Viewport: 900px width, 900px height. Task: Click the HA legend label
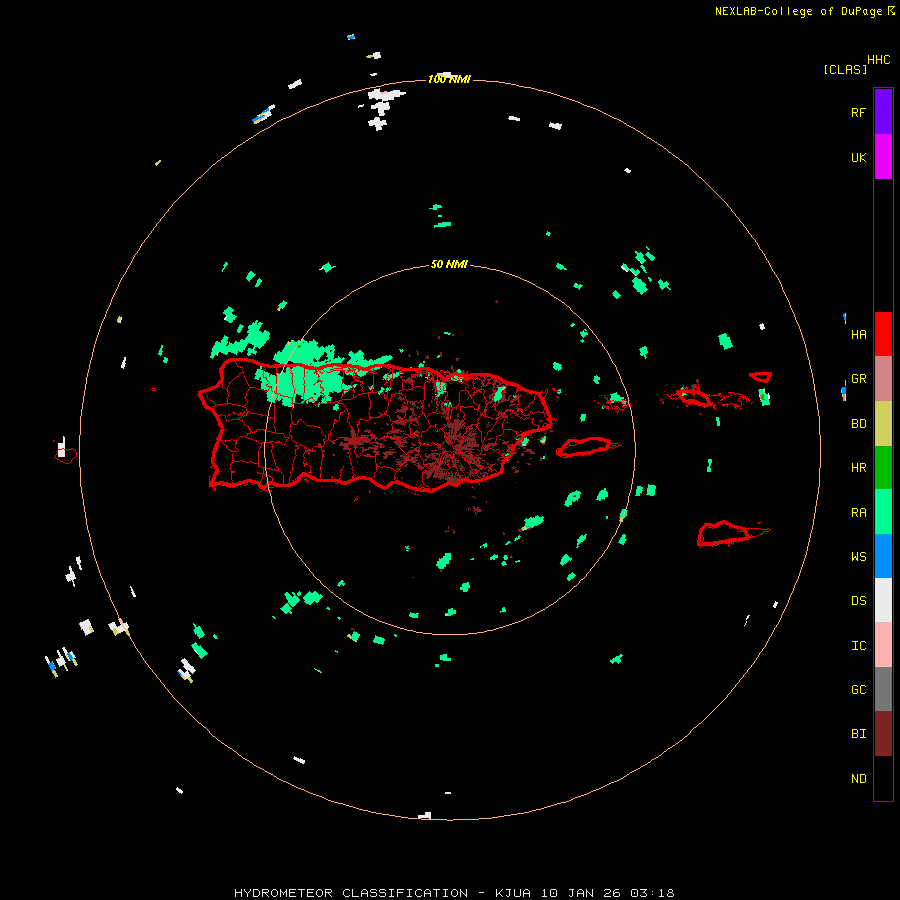pyautogui.click(x=858, y=335)
